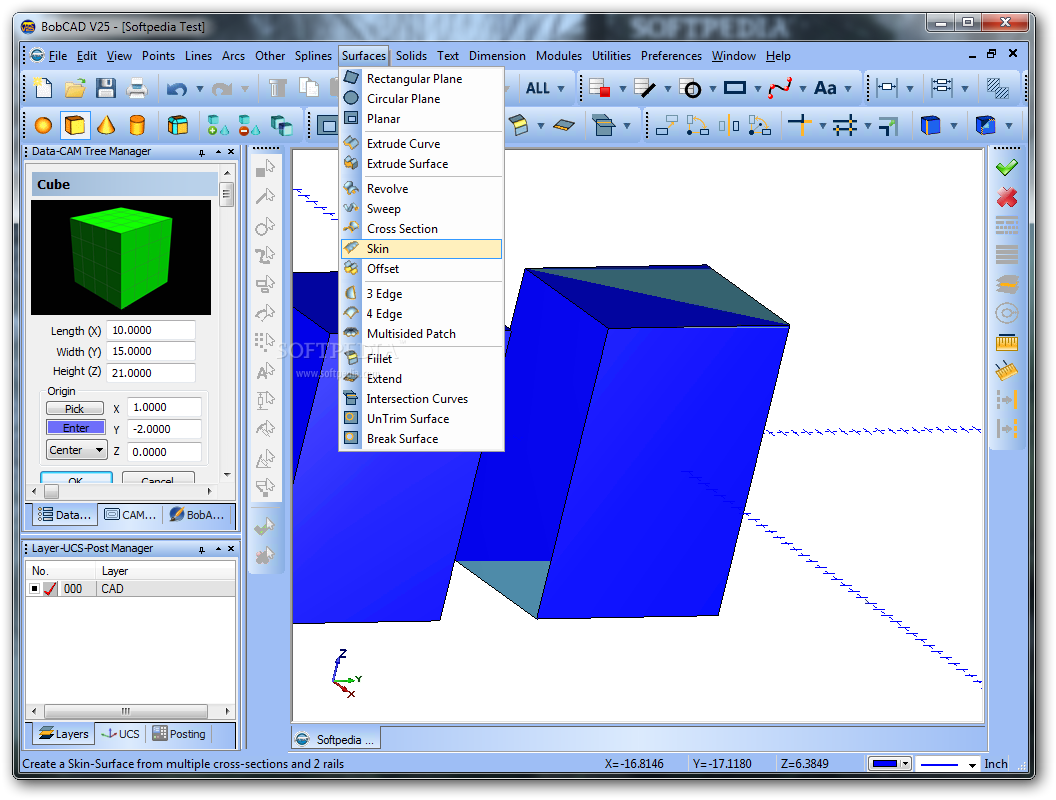Collapse Data-CAM Tree Manager with its up arrow
The image size is (1056, 800).
218,152
